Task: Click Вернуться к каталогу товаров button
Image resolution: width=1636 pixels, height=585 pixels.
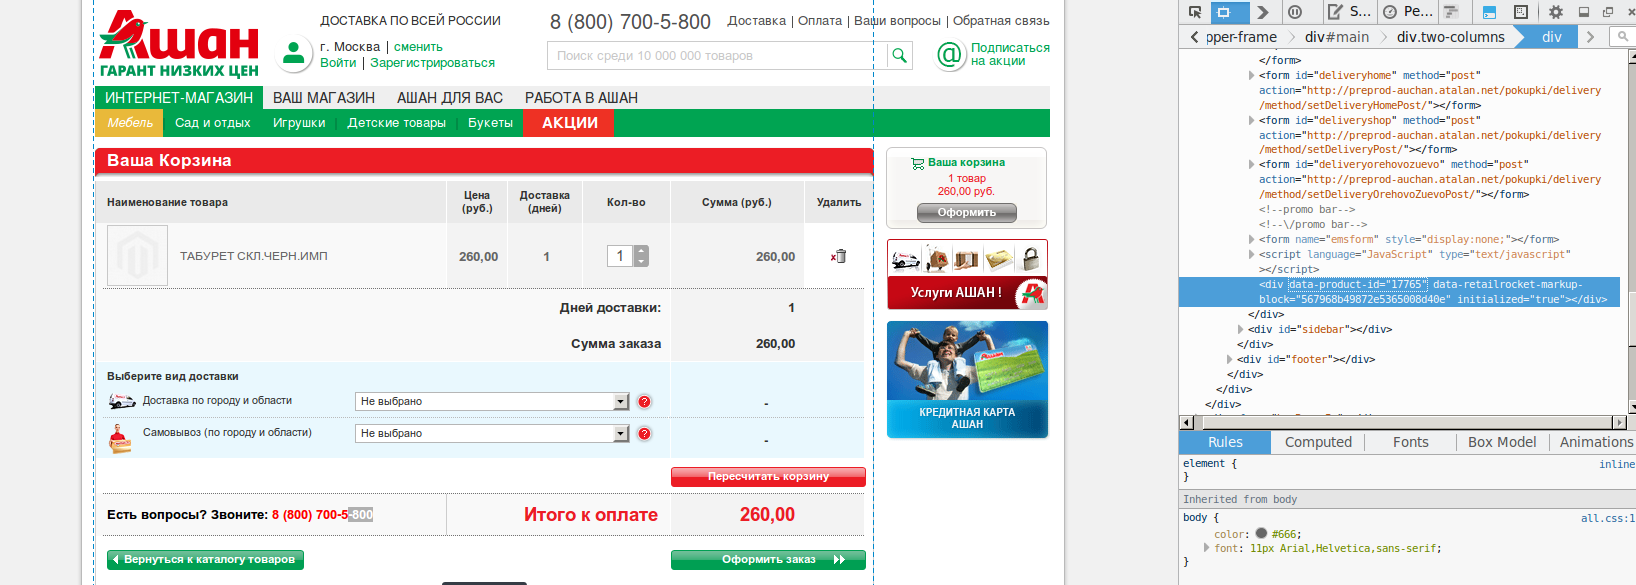Action: pyautogui.click(x=205, y=560)
